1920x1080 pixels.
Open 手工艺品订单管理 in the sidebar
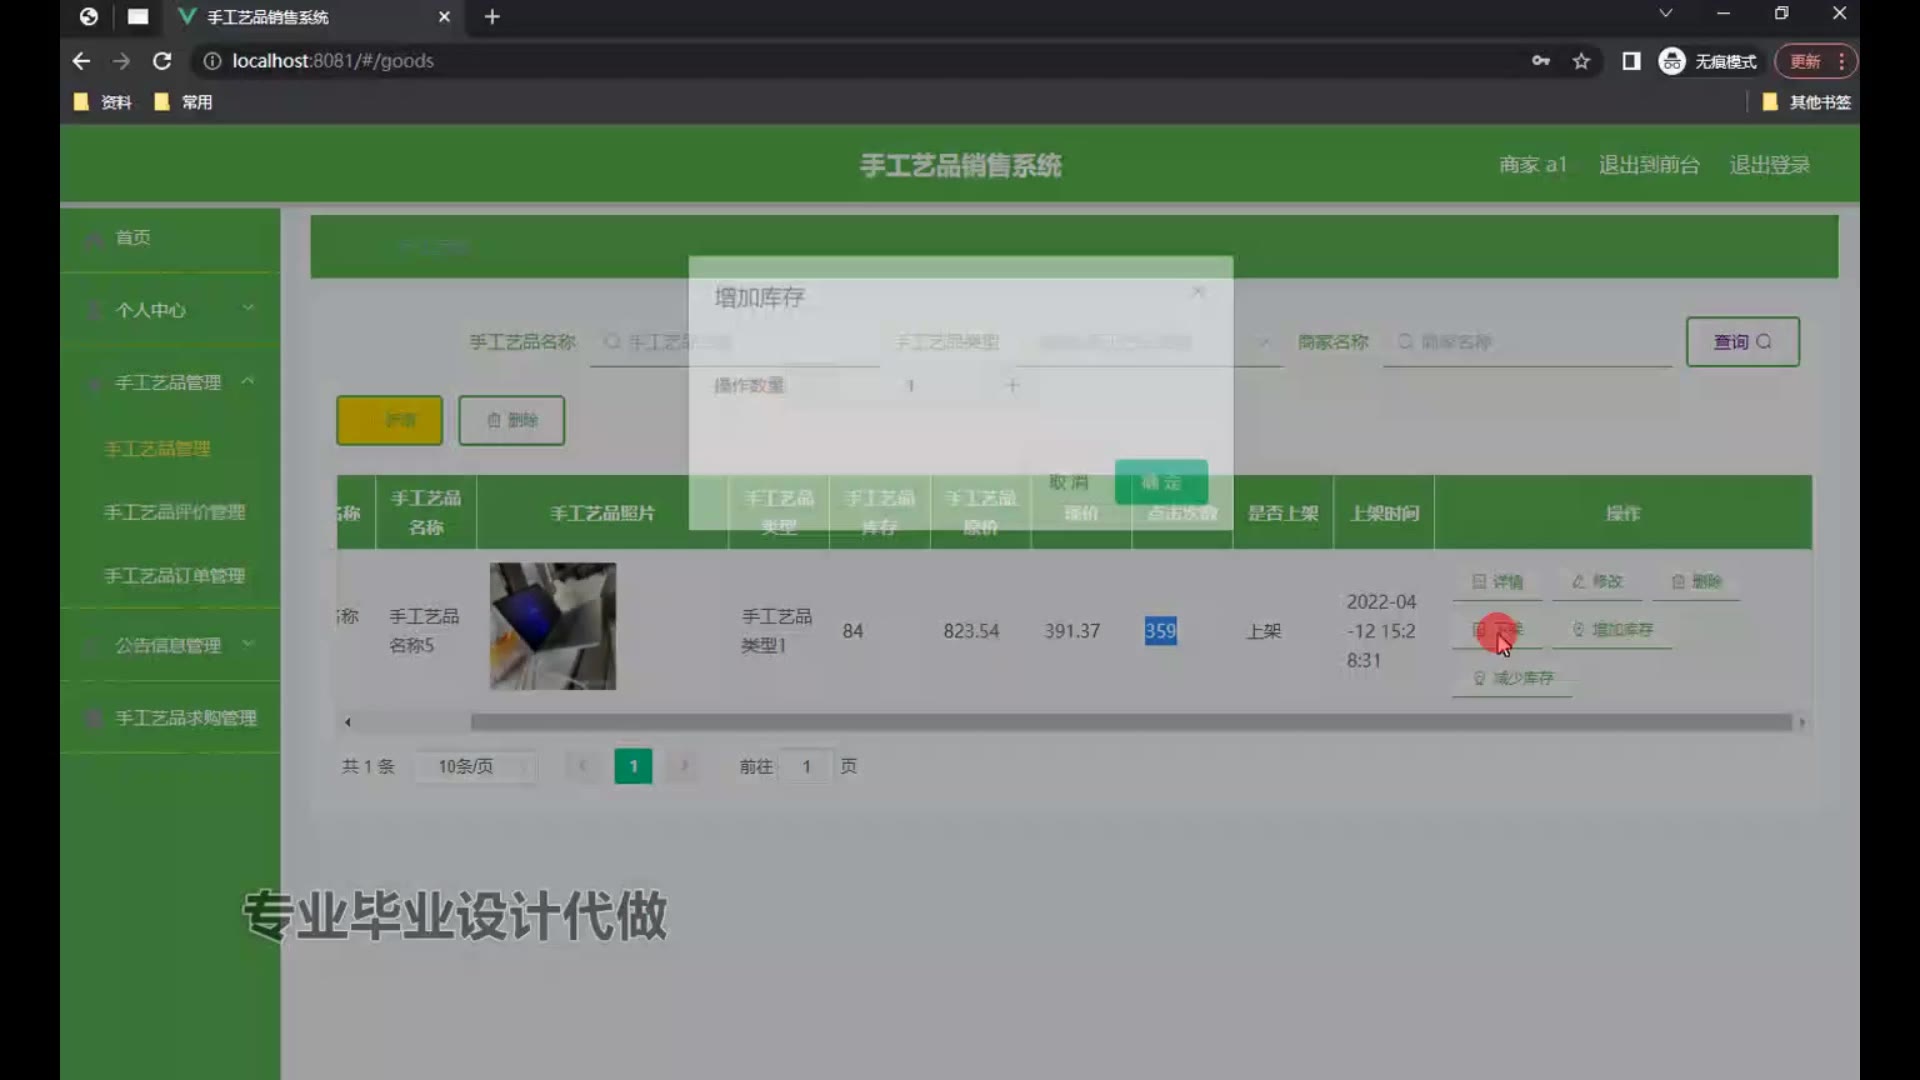coord(174,576)
